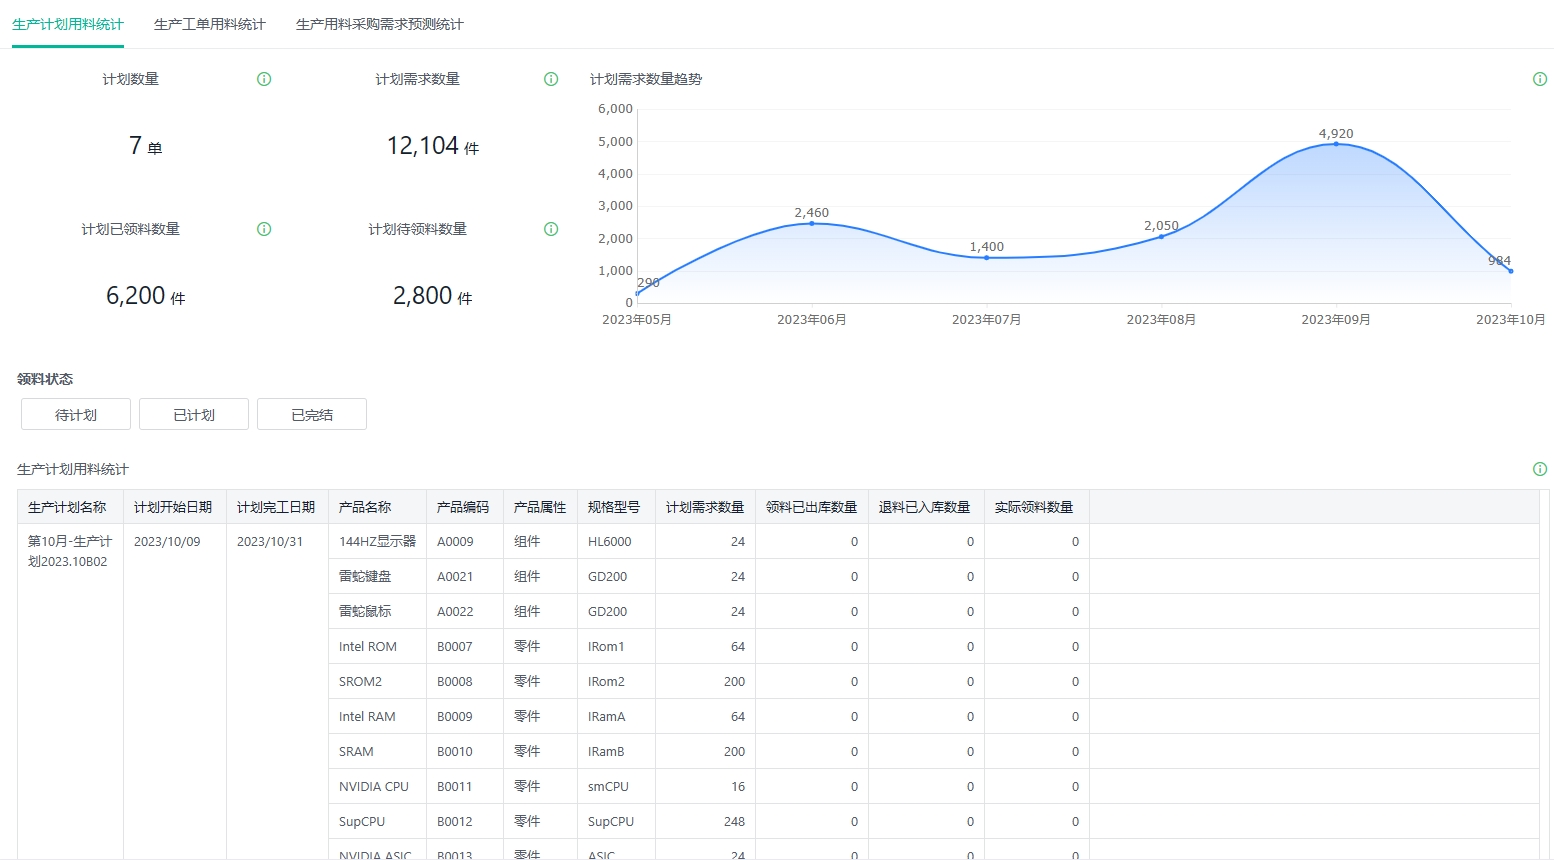Click the 第10月-生产计划2023.10B02 plan cell
This screenshot has width=1554, height=860.
[x=70, y=551]
